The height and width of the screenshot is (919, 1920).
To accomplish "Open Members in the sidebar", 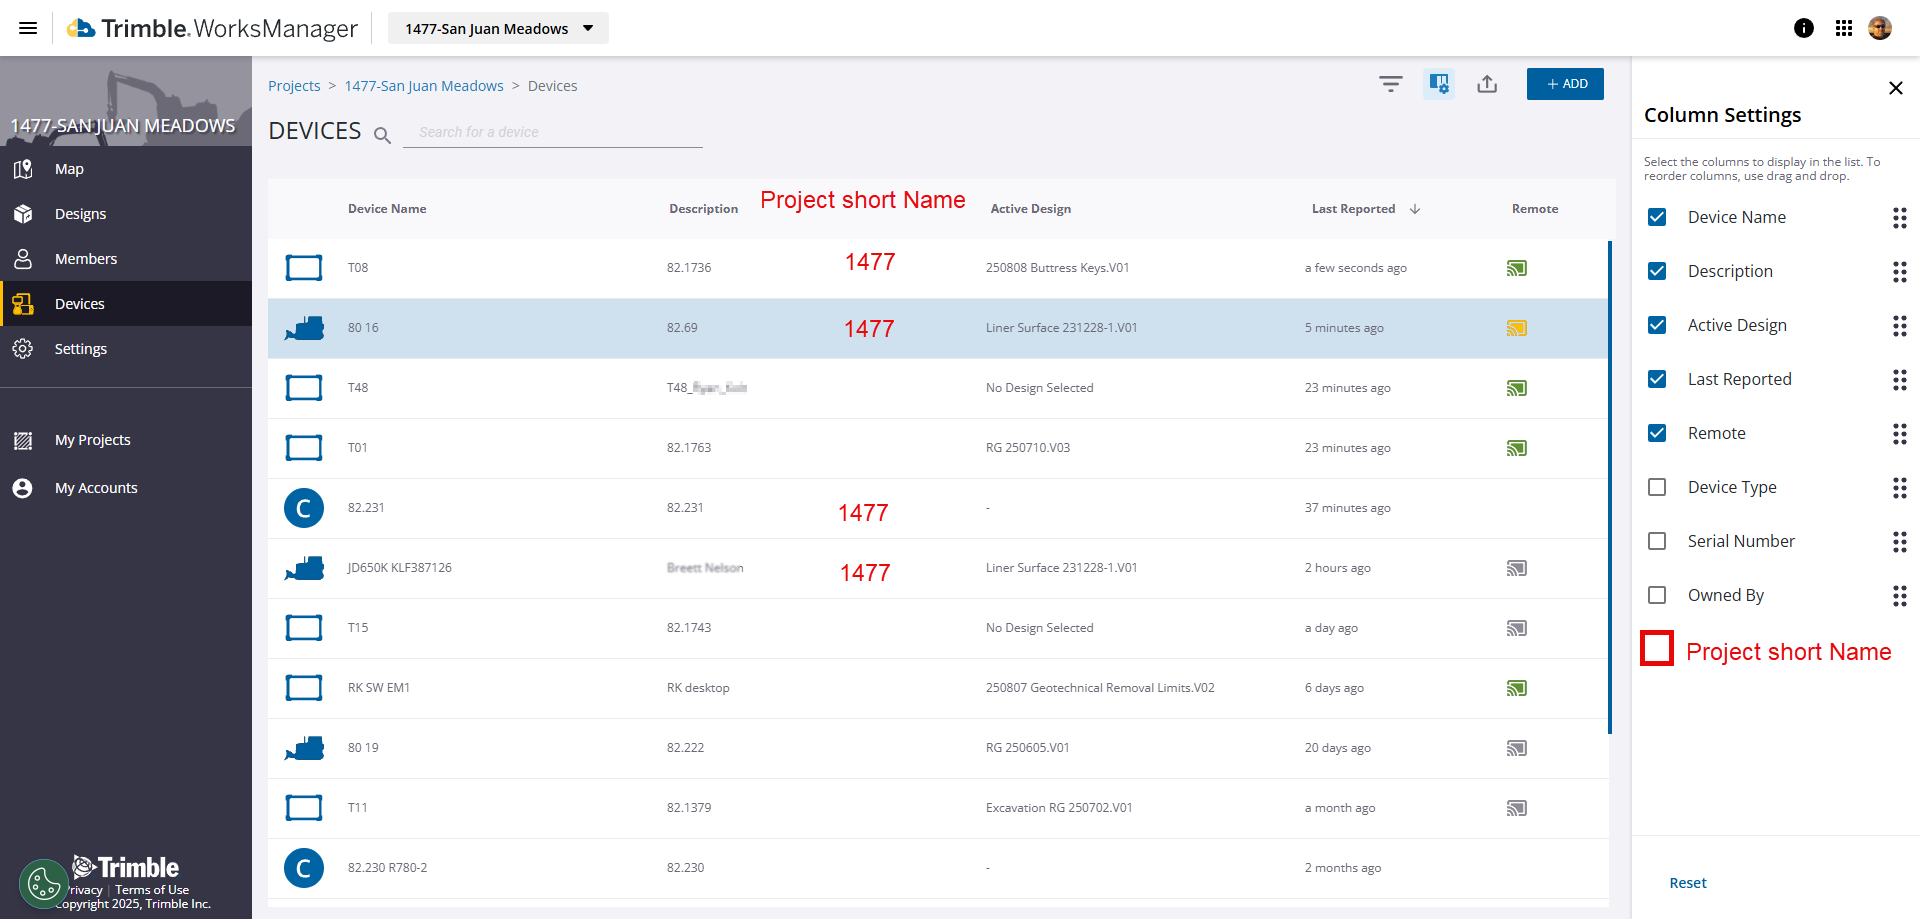I will click(x=86, y=259).
